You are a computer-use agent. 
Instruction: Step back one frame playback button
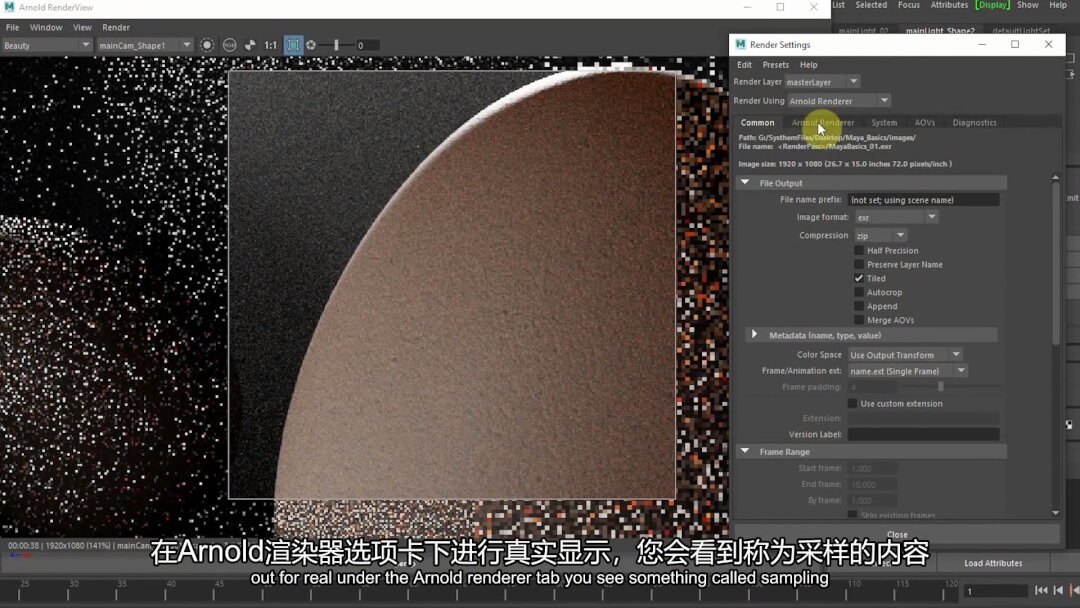[1058, 590]
